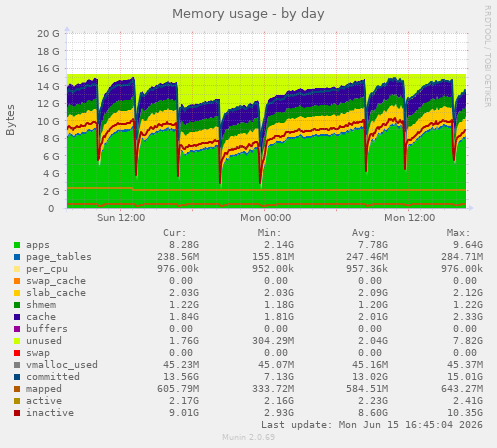Click the 'inactive' legend label
This screenshot has width=497, height=448.
50,413
